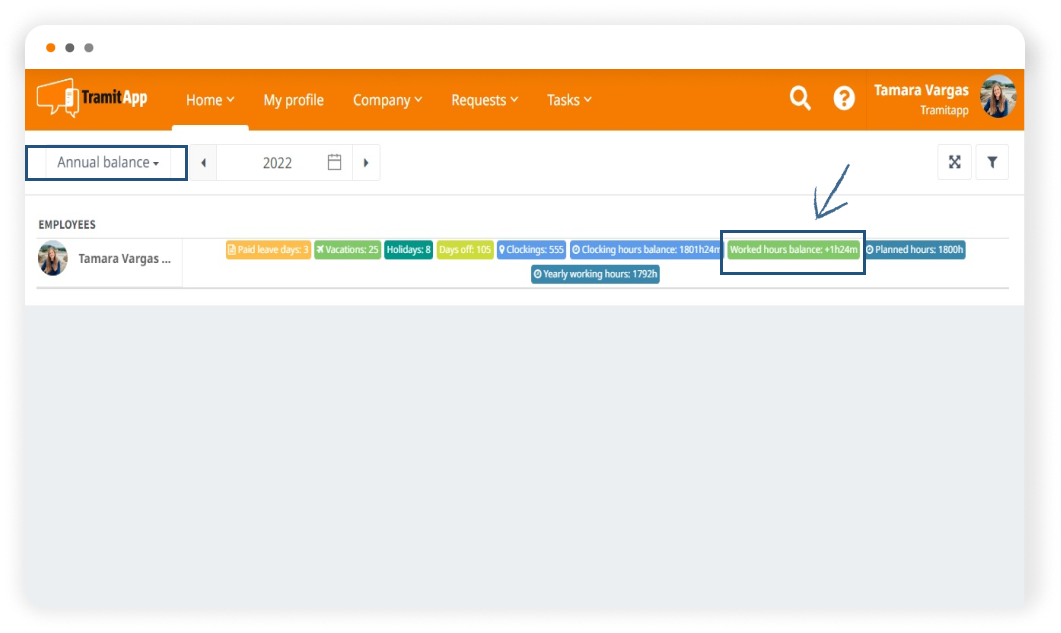1061x633 pixels.
Task: Expand the Company menu
Action: click(387, 100)
